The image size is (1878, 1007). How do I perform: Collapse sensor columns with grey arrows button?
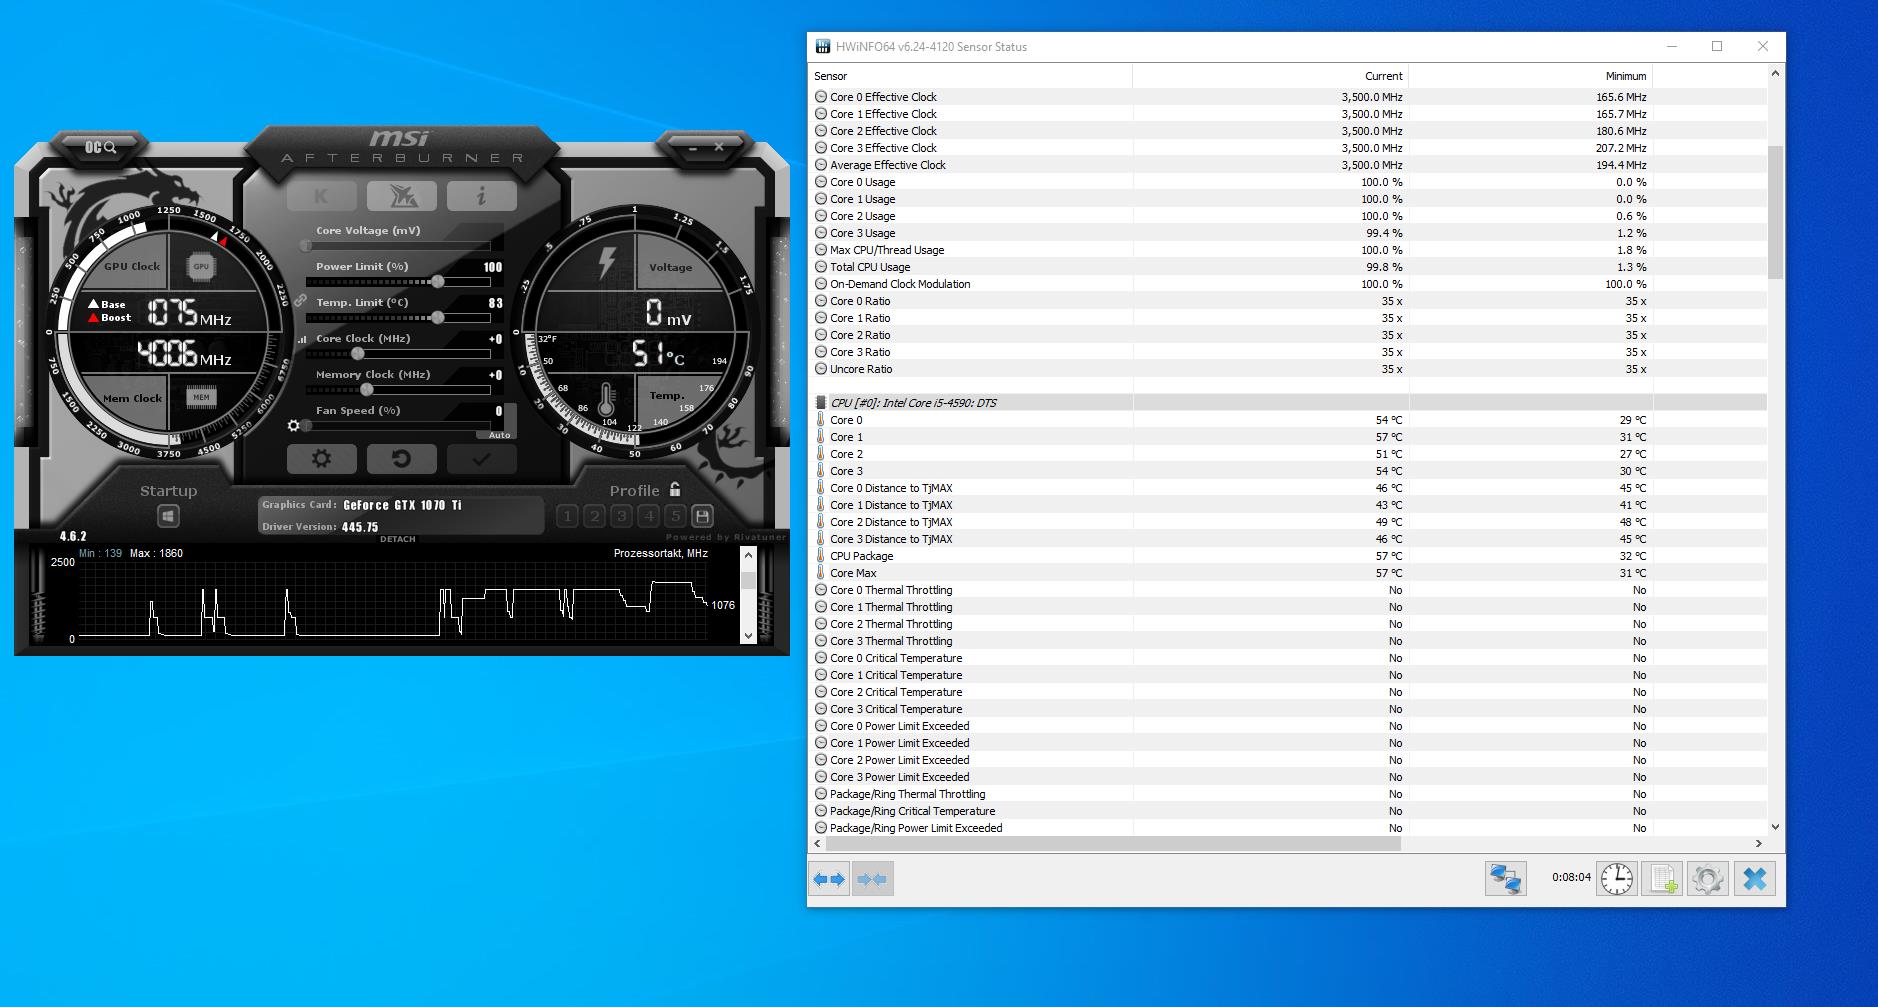[x=872, y=879]
